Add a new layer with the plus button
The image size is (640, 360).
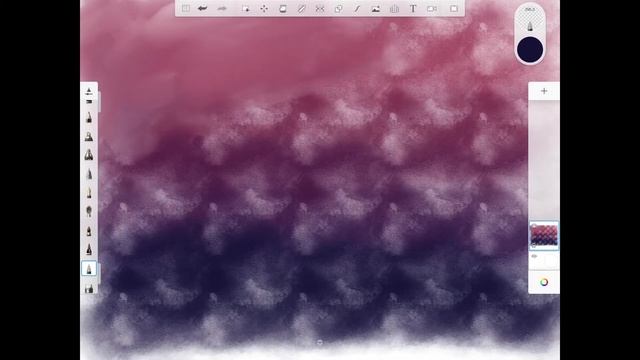[544, 91]
